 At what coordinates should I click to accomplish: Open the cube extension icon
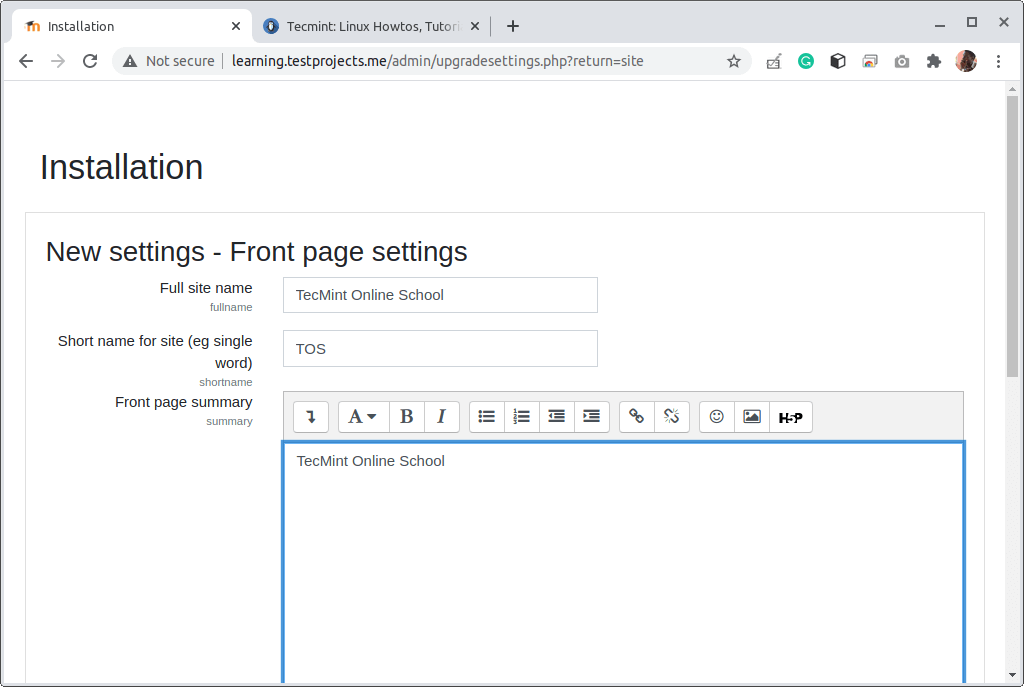click(x=838, y=61)
